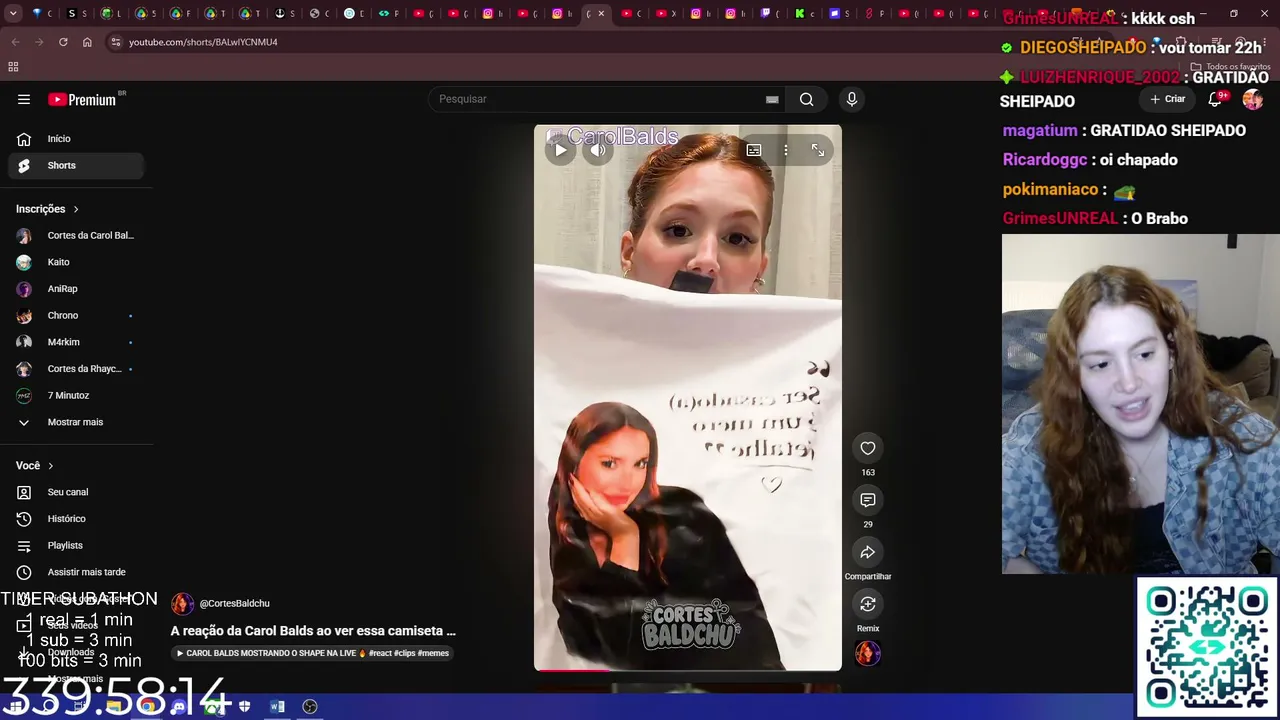The height and width of the screenshot is (720, 1280).
Task: Click the CortesBaldchu channel avatar
Action: (x=182, y=603)
